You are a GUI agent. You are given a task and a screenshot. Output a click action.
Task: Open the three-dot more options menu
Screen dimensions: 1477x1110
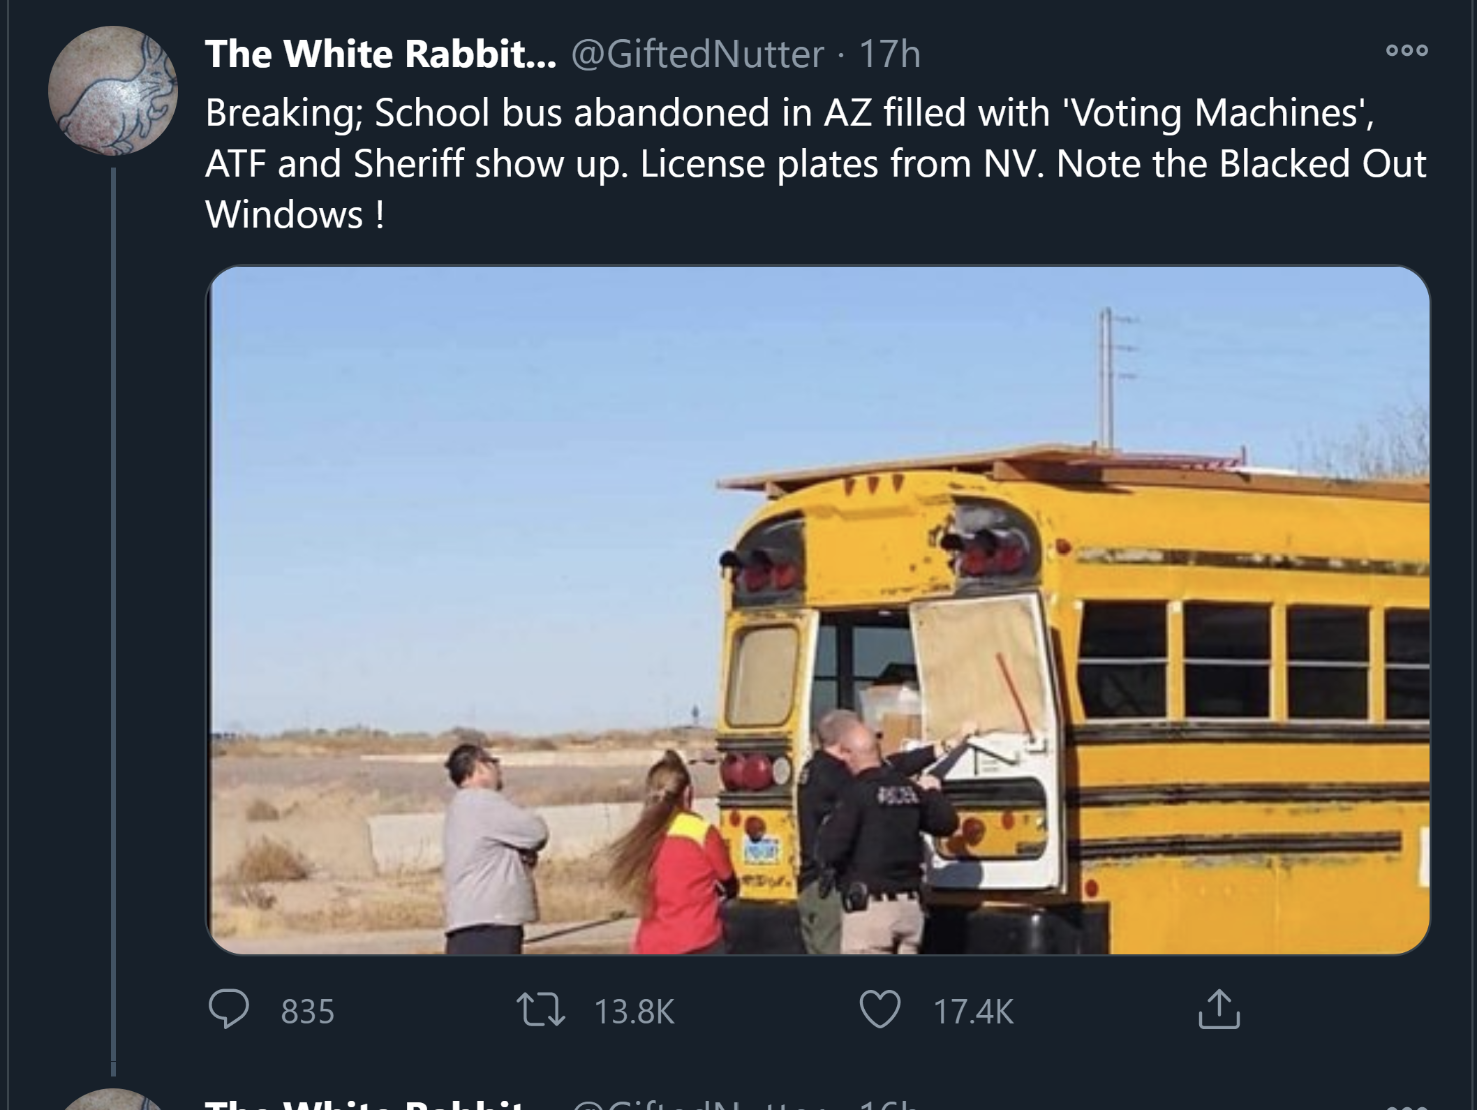[1406, 50]
